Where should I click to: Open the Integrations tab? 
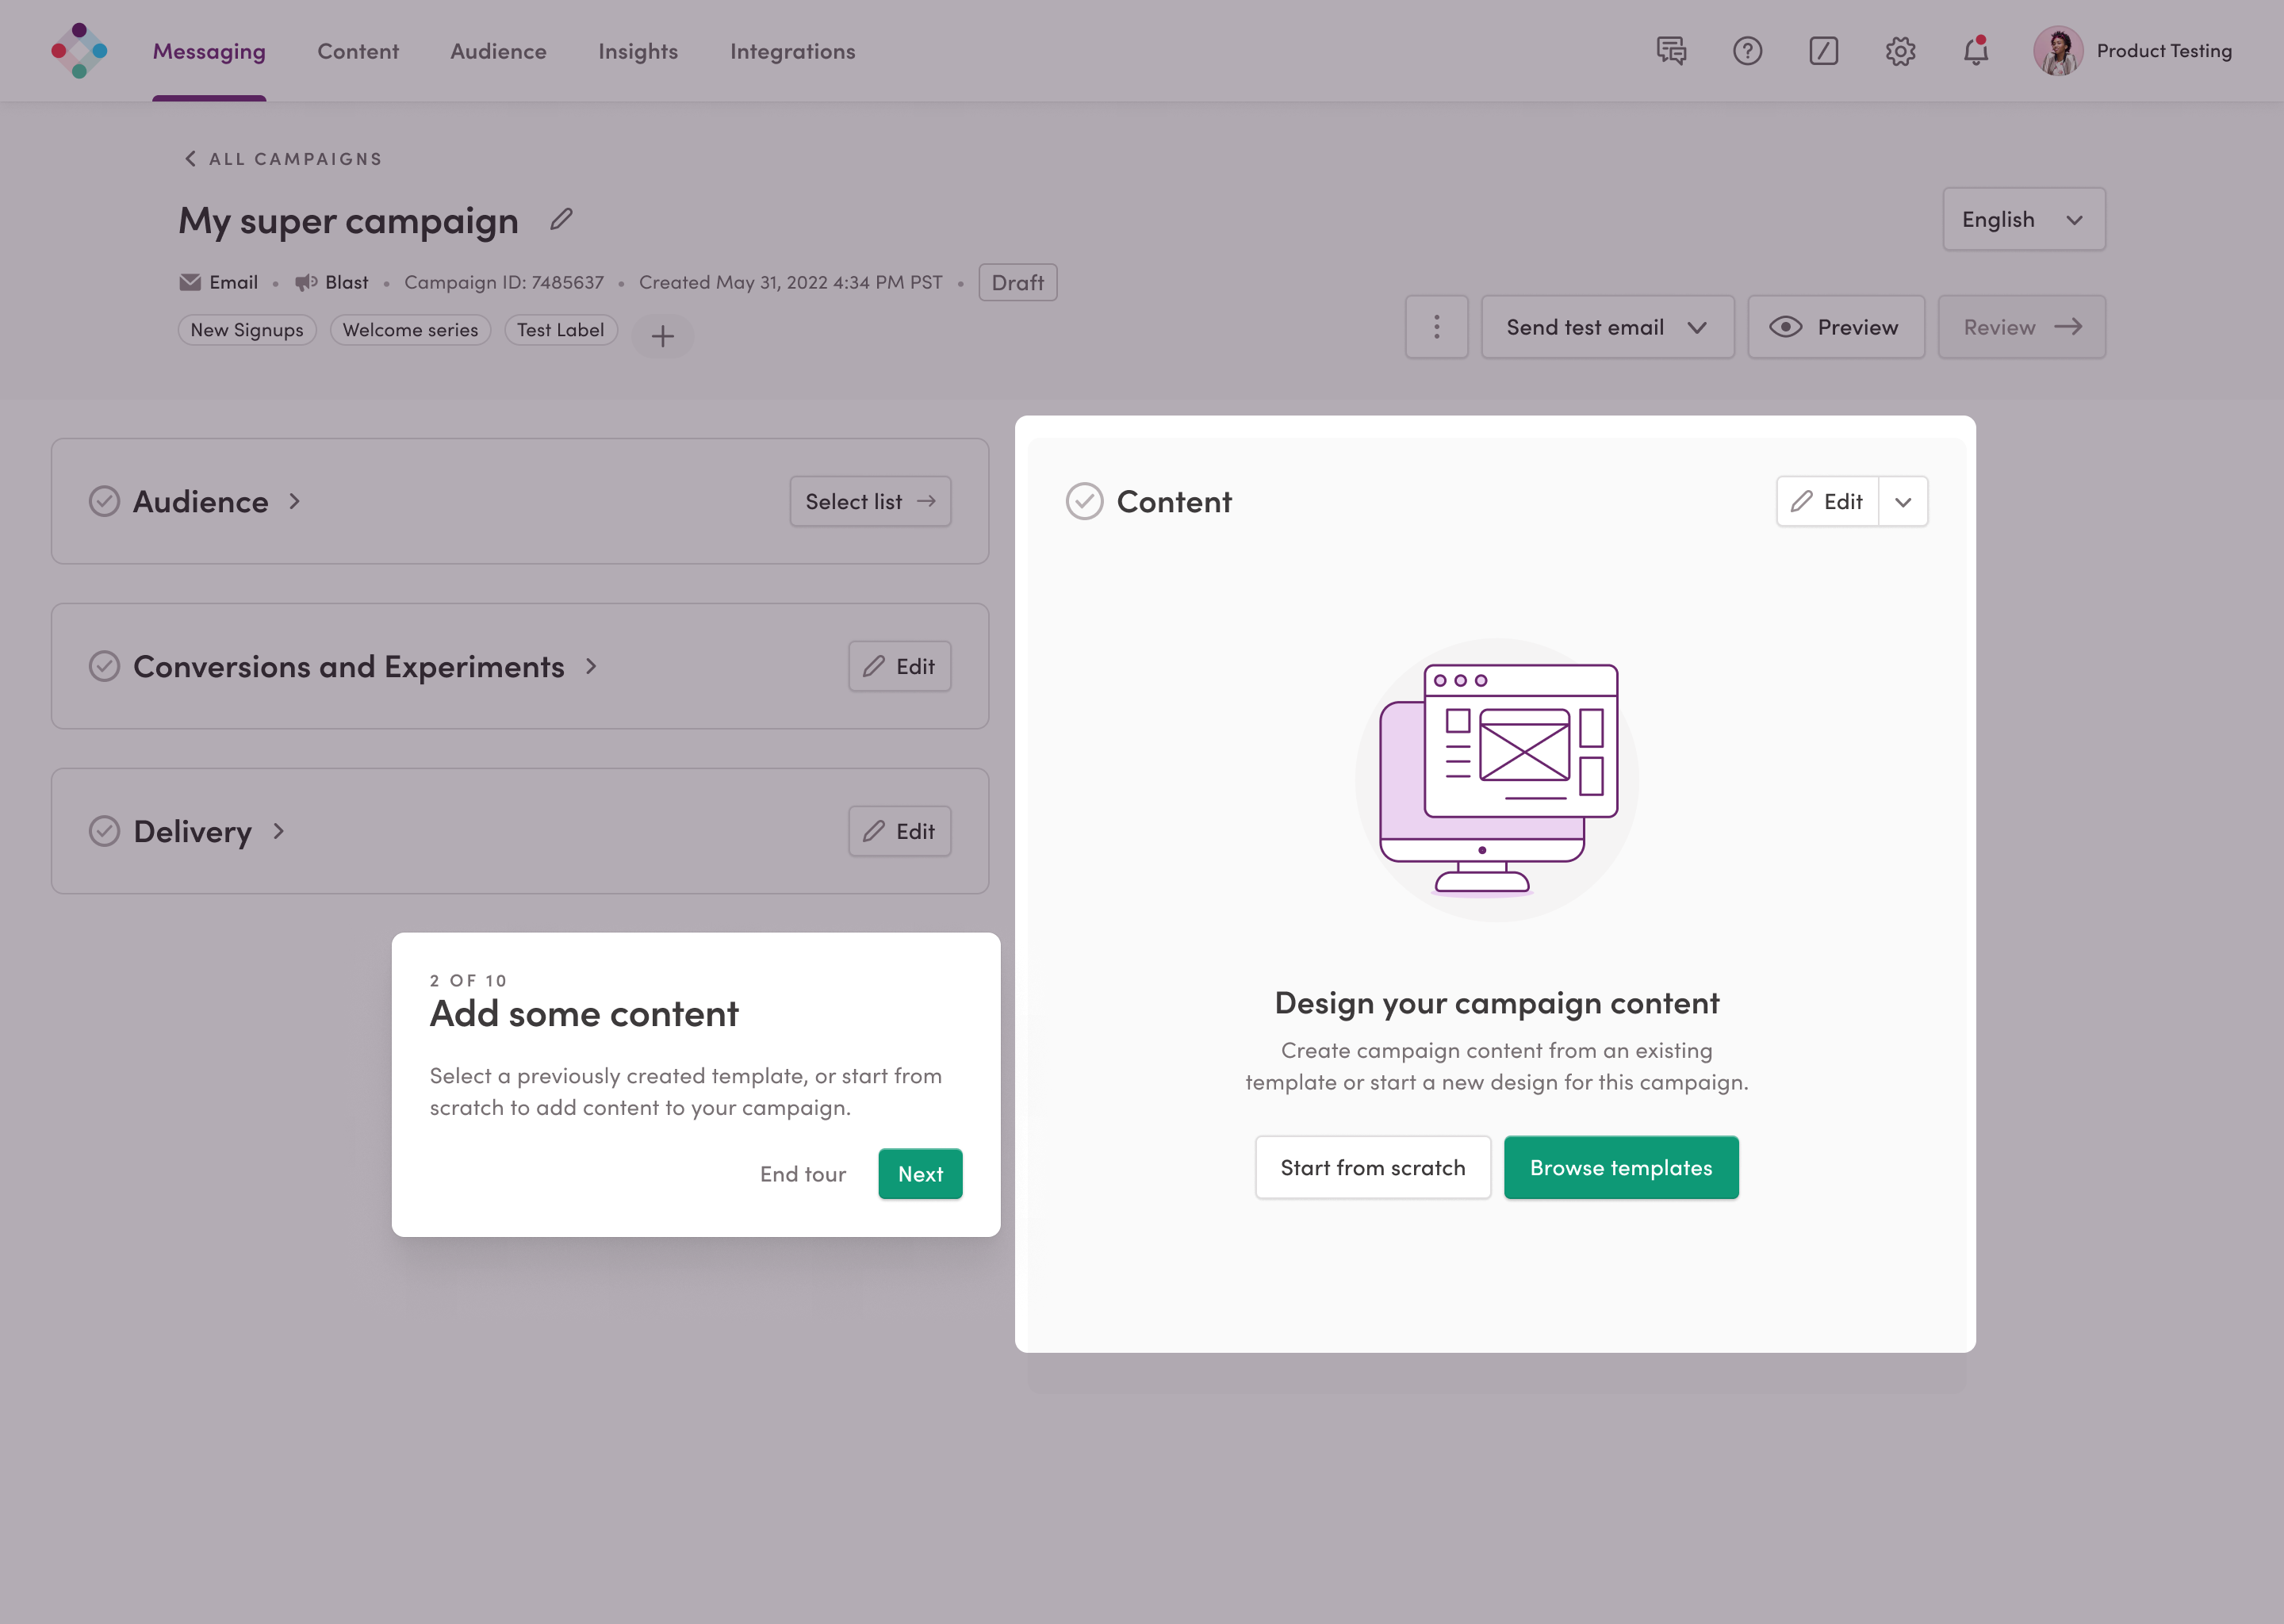coord(792,51)
